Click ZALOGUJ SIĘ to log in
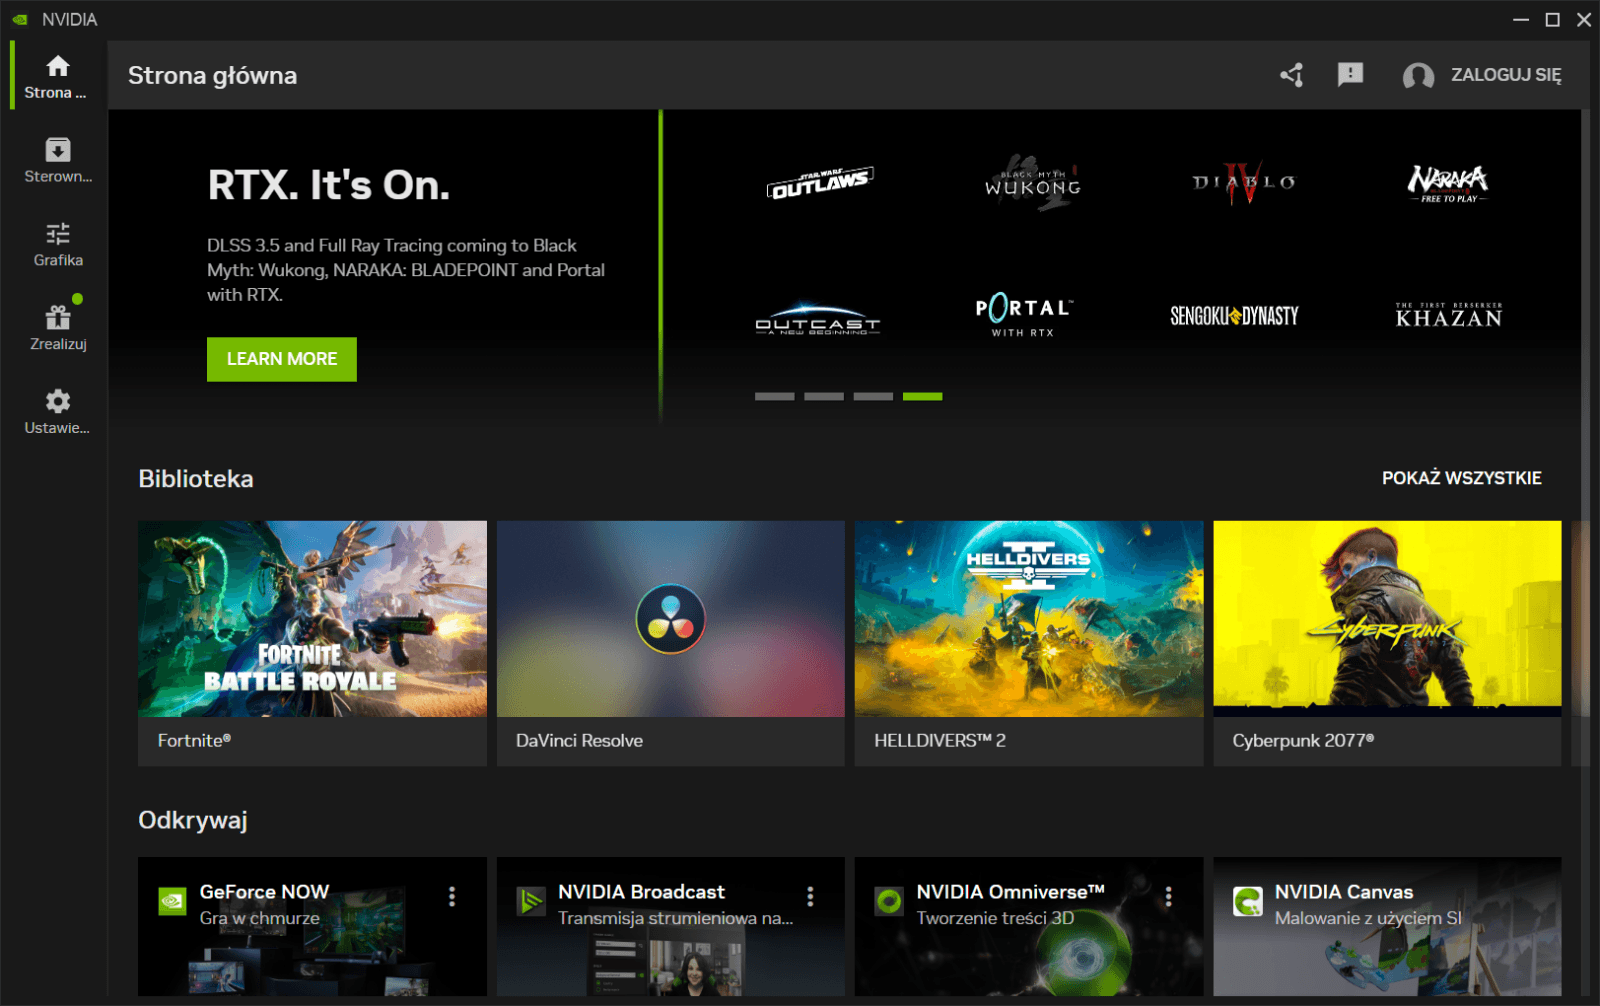Viewport: 1600px width, 1006px height. coord(1506,75)
